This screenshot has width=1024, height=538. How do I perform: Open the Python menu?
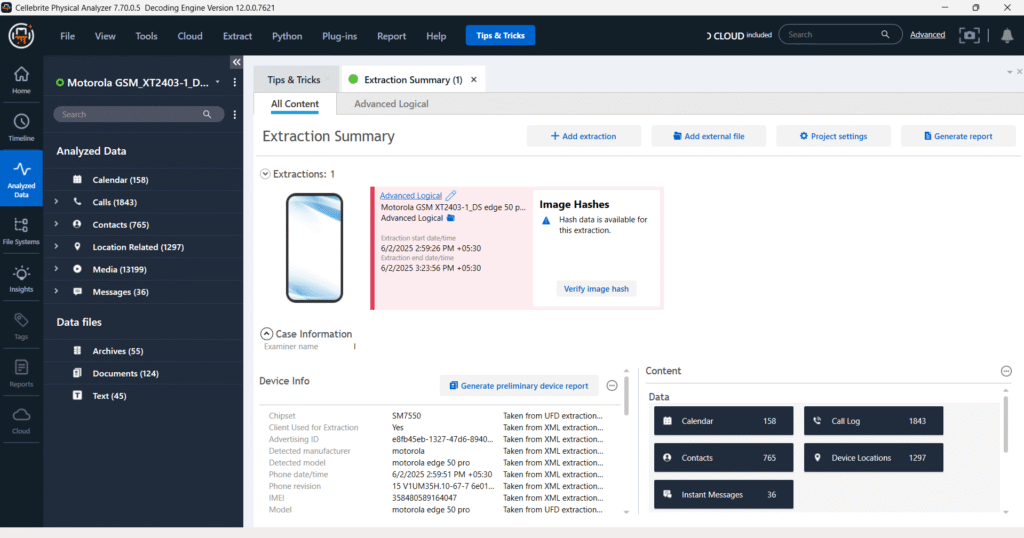tap(287, 36)
